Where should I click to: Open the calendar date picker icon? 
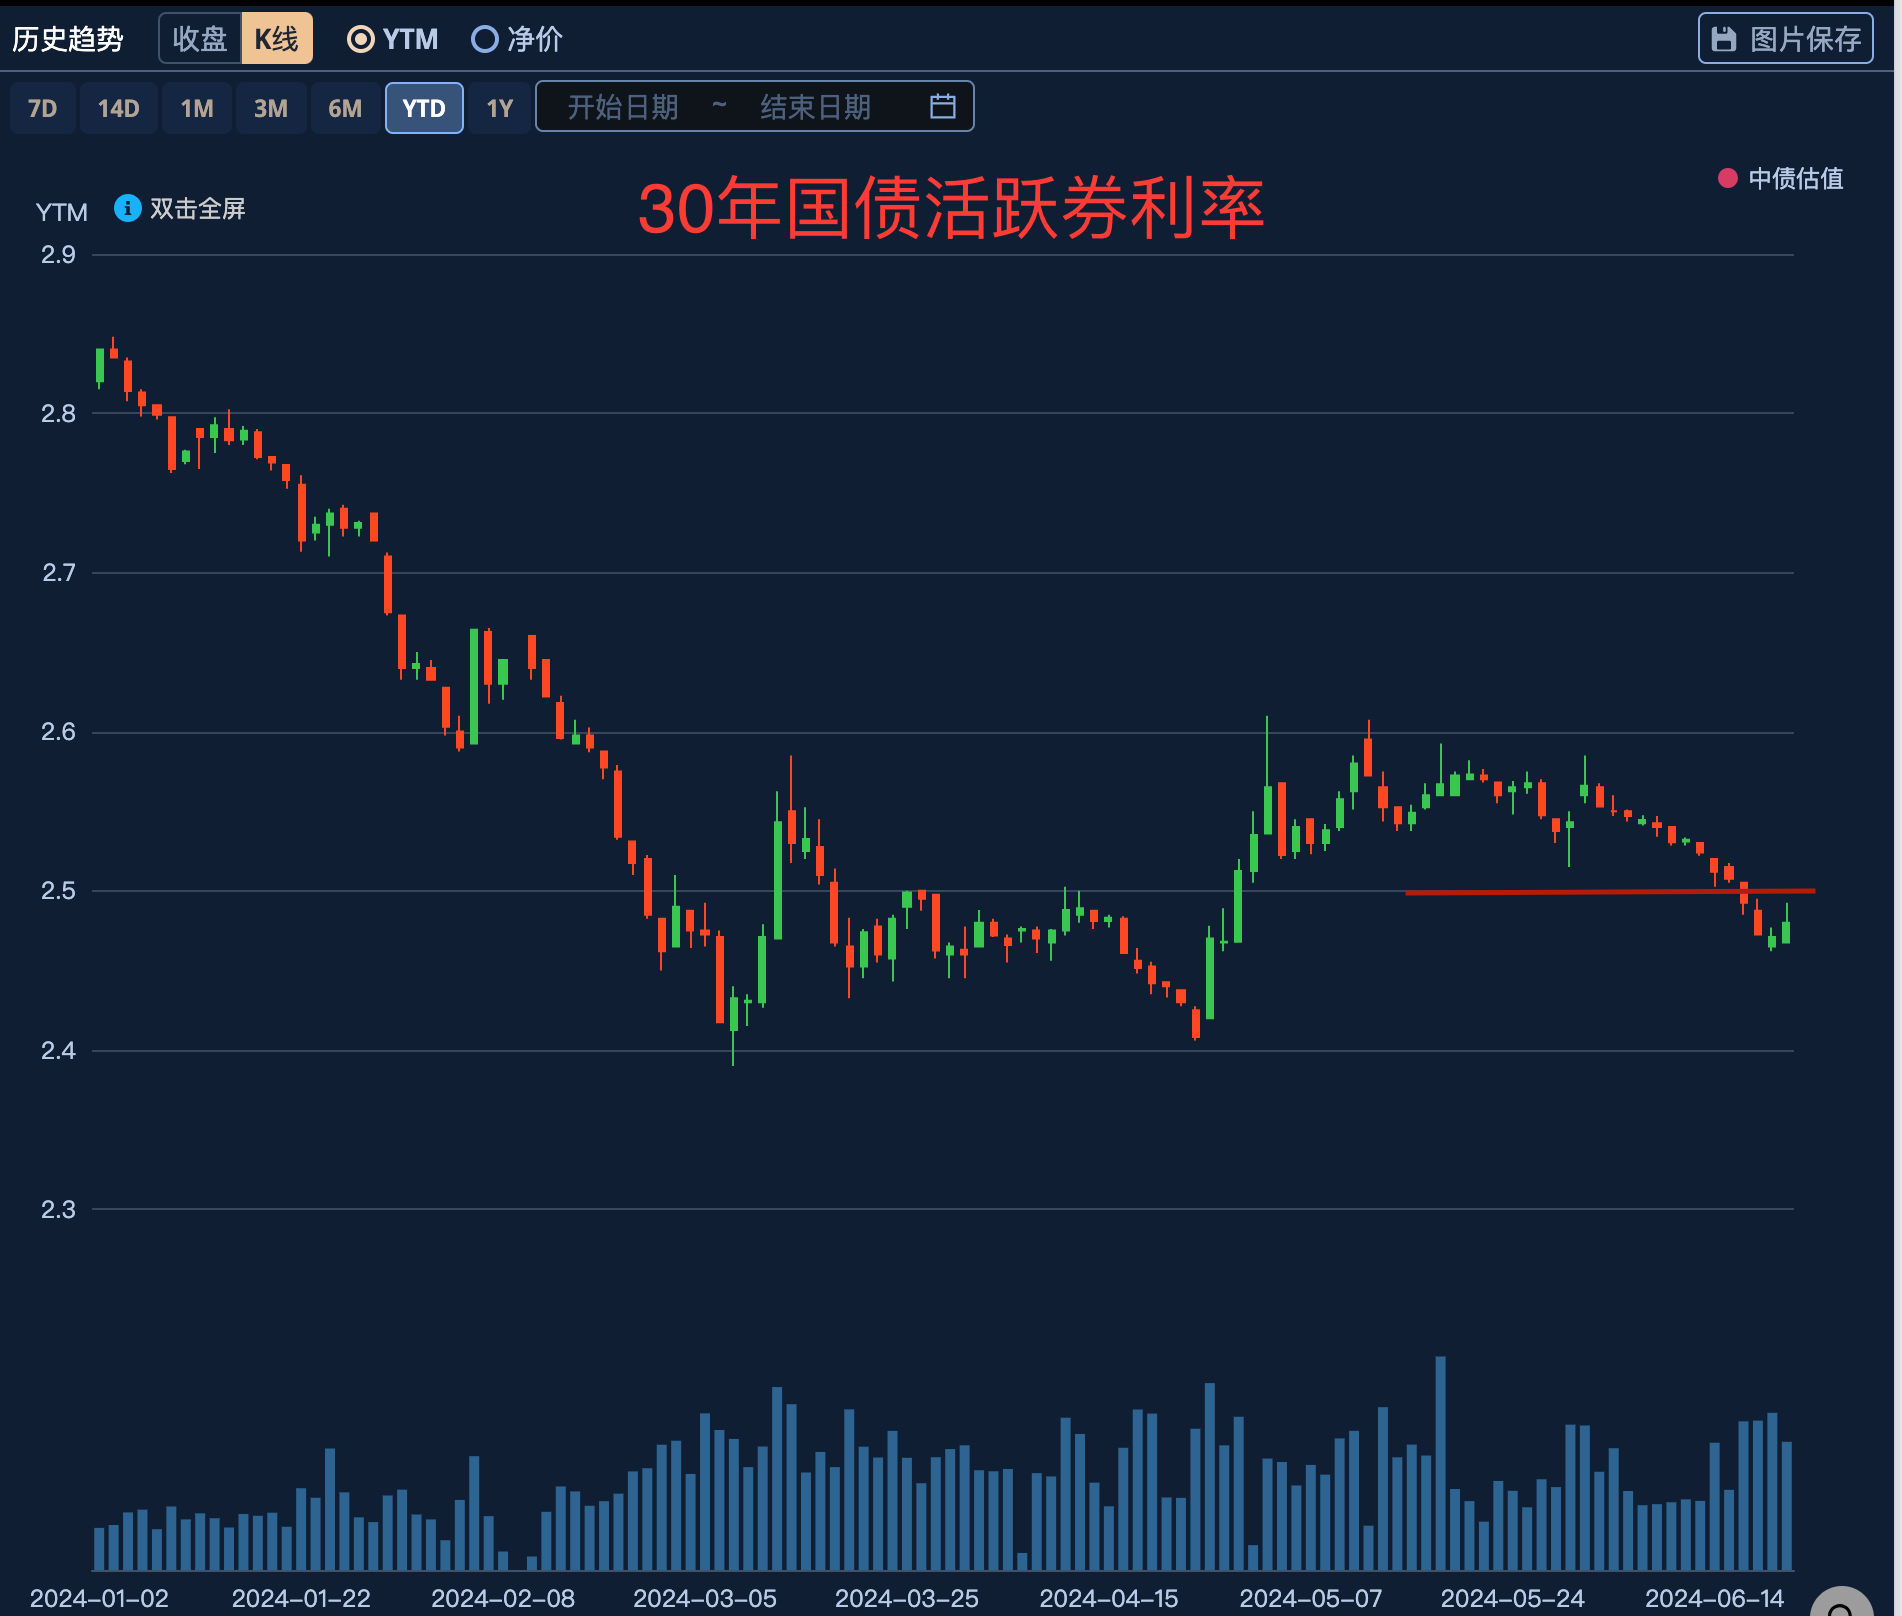(941, 106)
